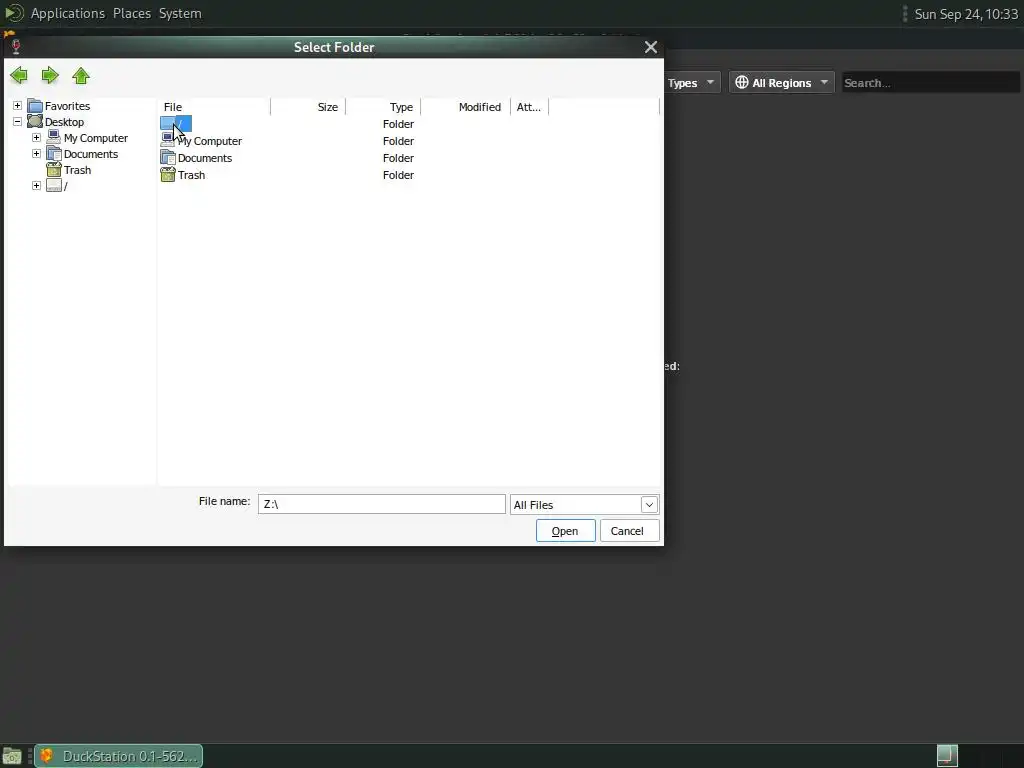Select Trash in the file list
The image size is (1024, 768).
pyautogui.click(x=191, y=175)
